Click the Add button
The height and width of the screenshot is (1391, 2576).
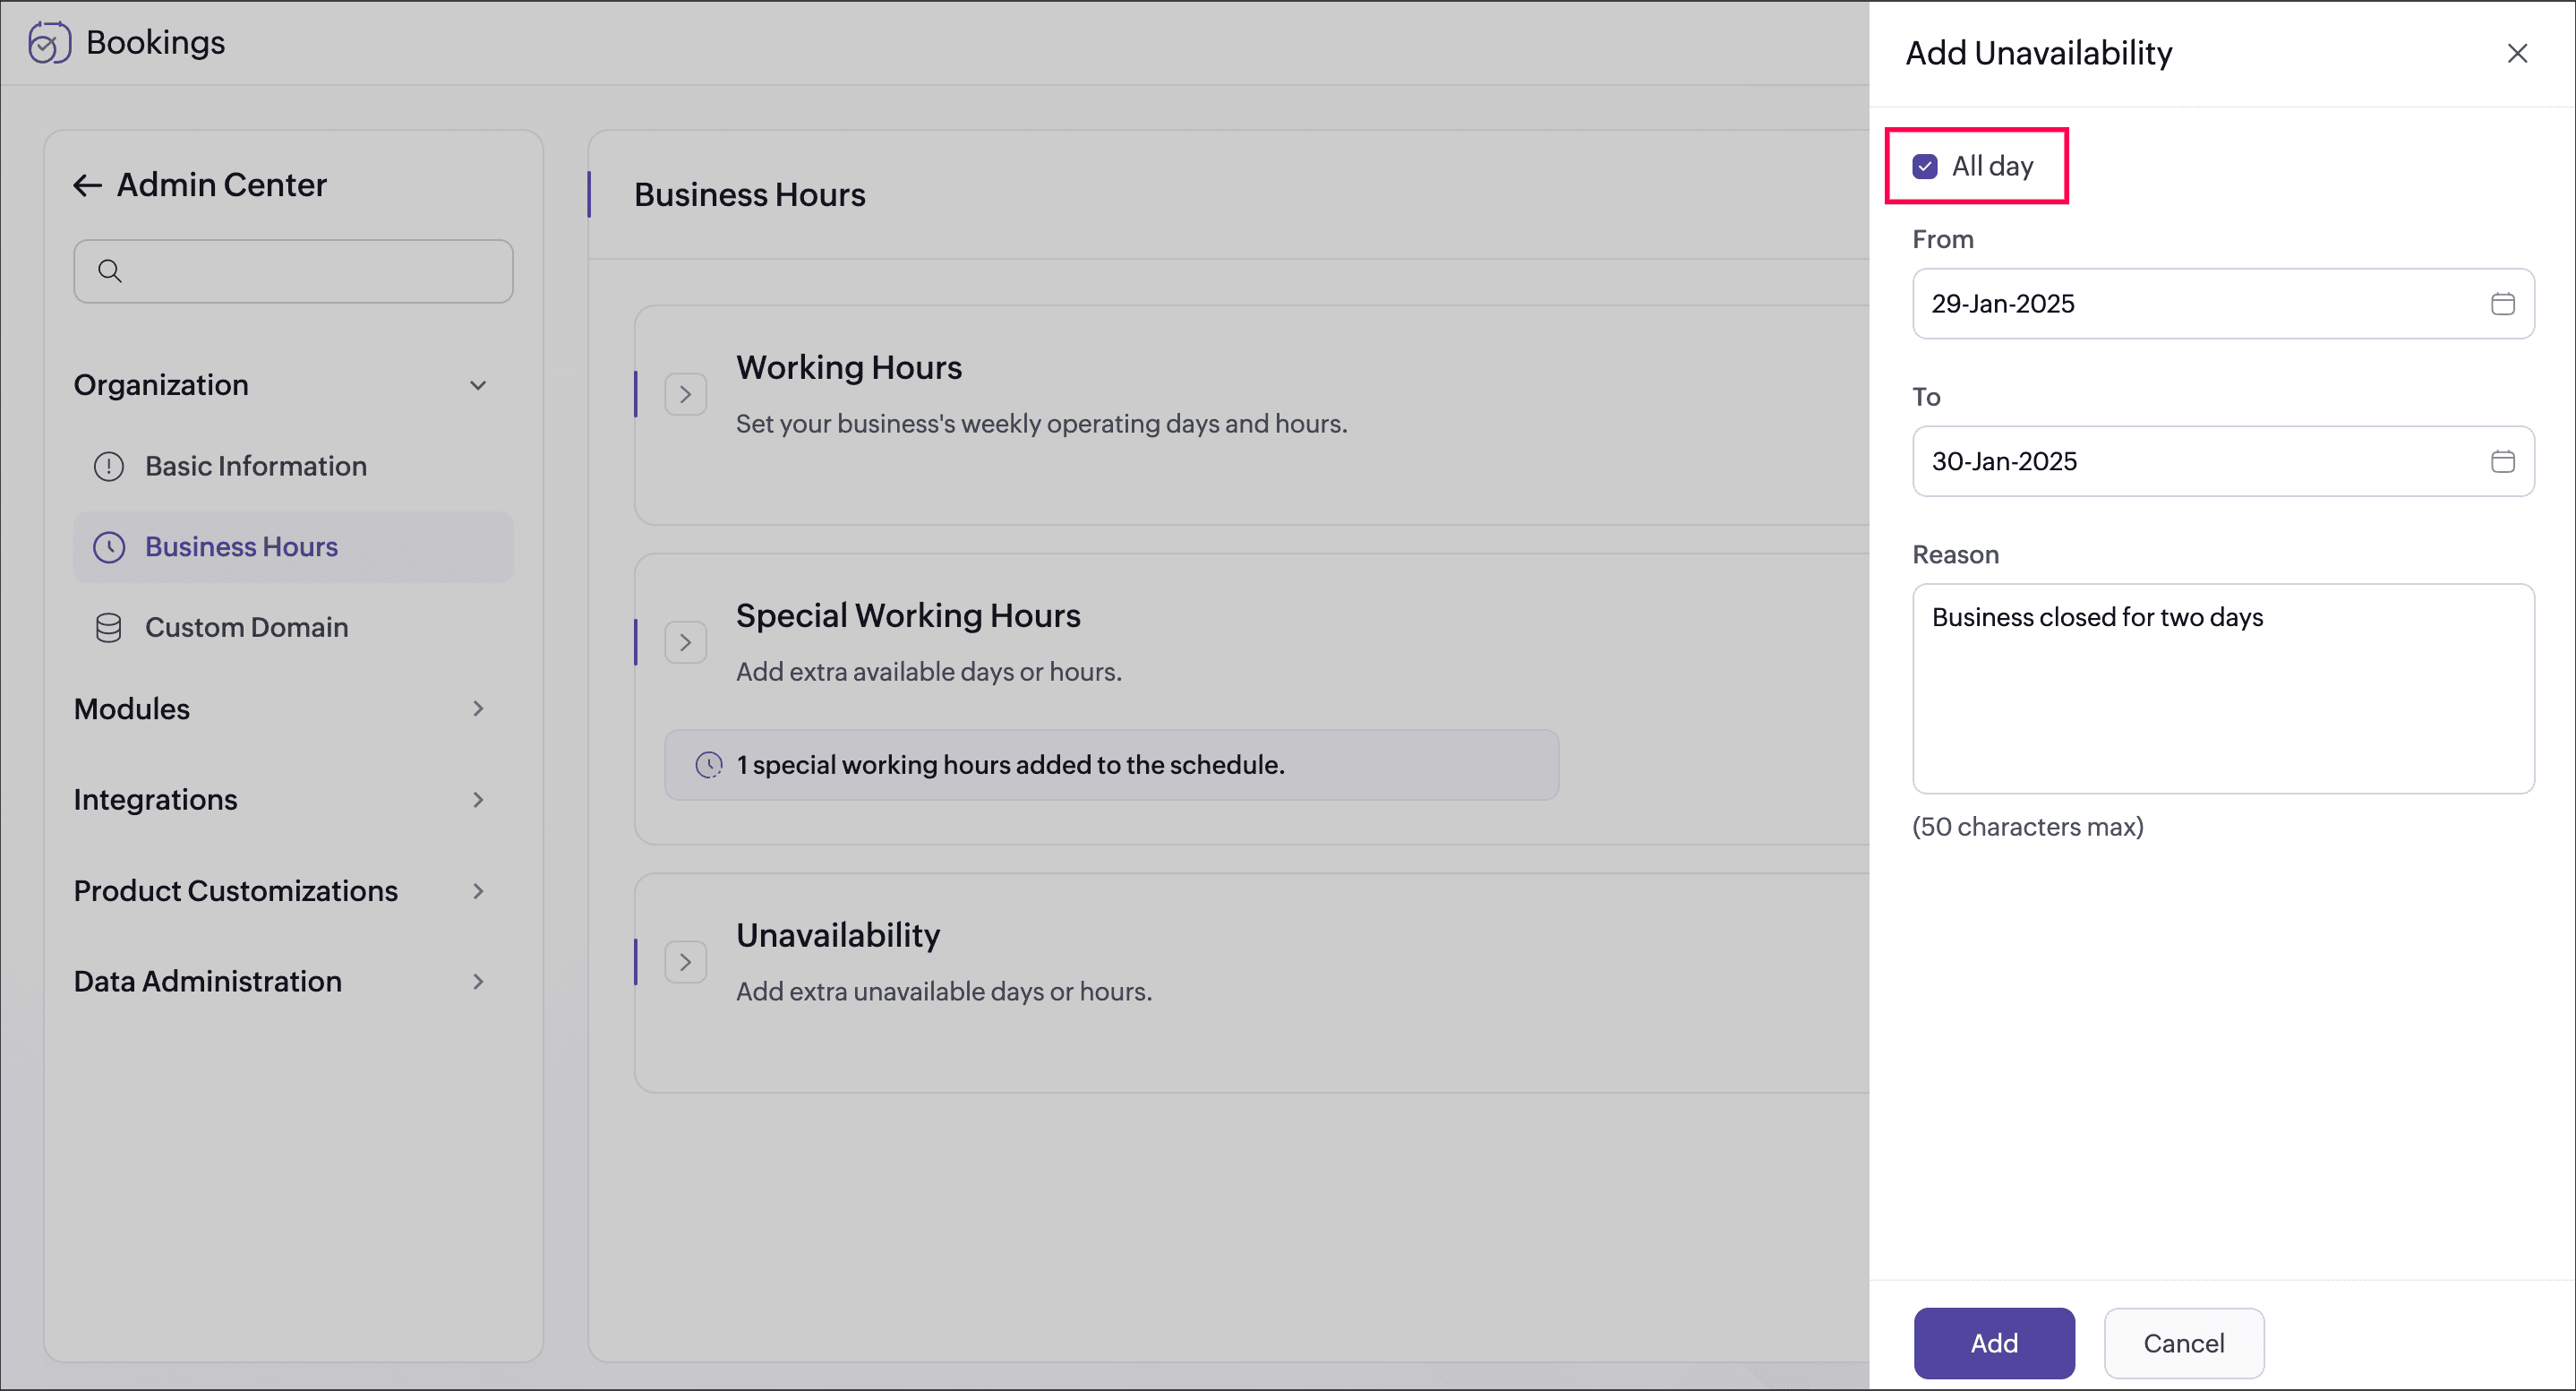(x=1994, y=1343)
